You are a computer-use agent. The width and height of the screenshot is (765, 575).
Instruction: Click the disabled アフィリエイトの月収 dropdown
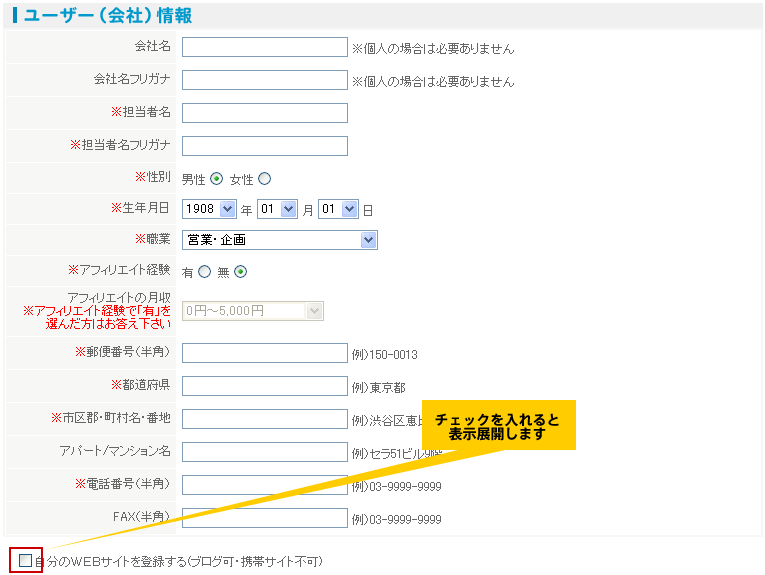pos(253,311)
